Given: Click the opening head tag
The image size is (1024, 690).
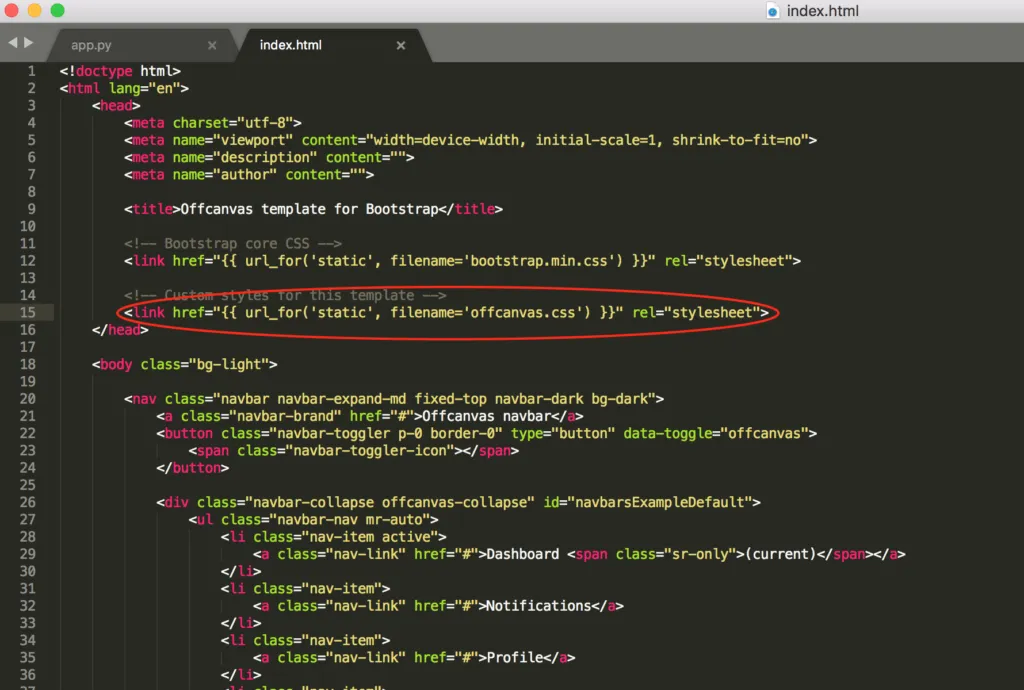Looking at the screenshot, I should click(x=116, y=105).
